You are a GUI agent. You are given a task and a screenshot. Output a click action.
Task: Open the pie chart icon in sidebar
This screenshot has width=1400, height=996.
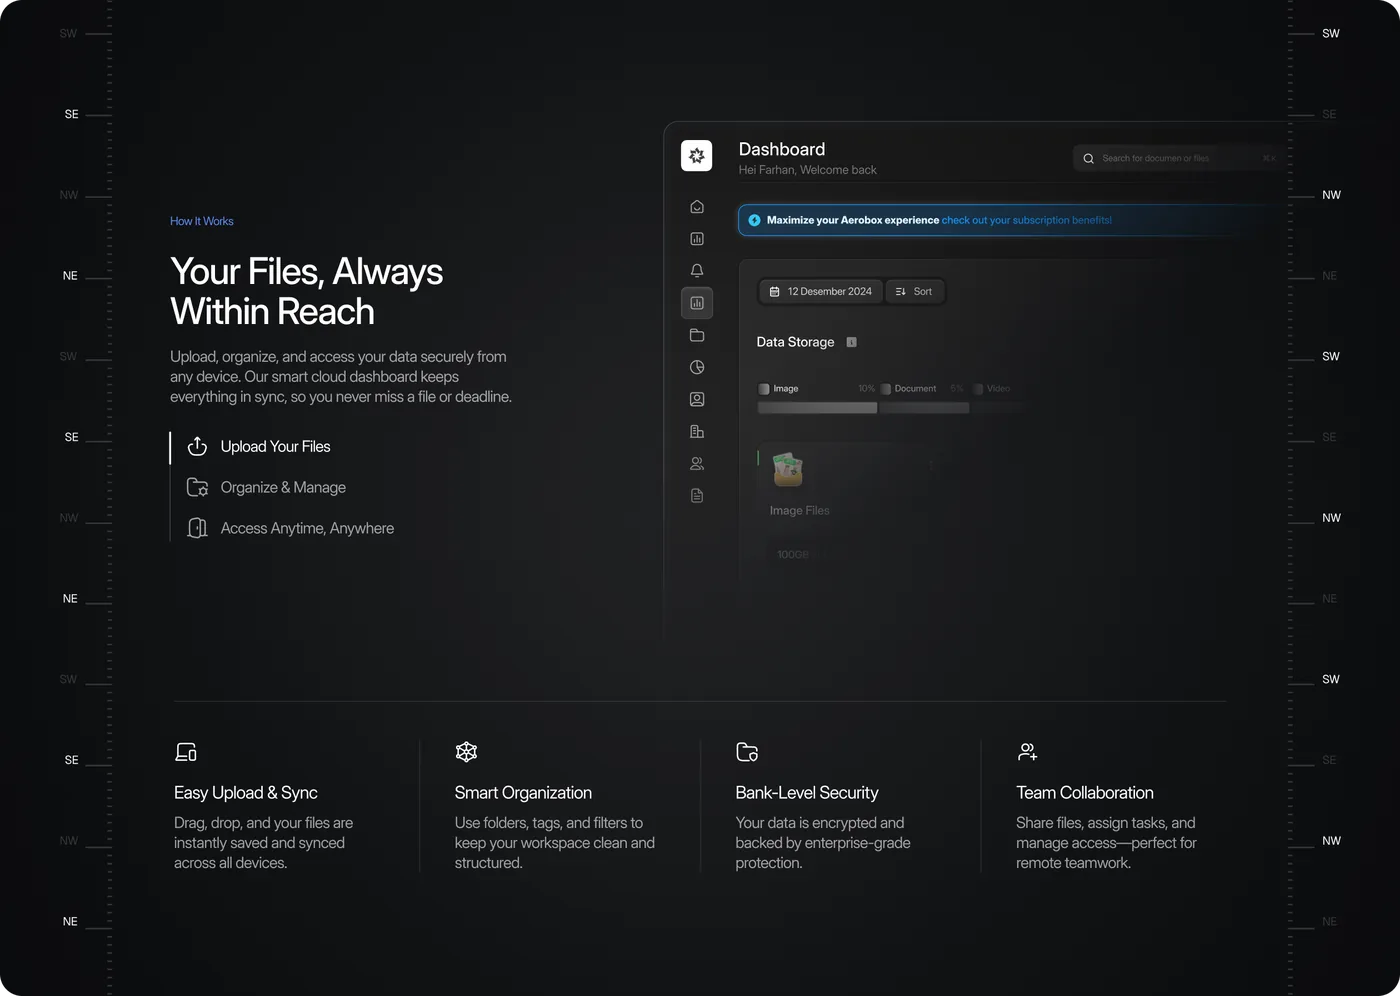pyautogui.click(x=697, y=367)
